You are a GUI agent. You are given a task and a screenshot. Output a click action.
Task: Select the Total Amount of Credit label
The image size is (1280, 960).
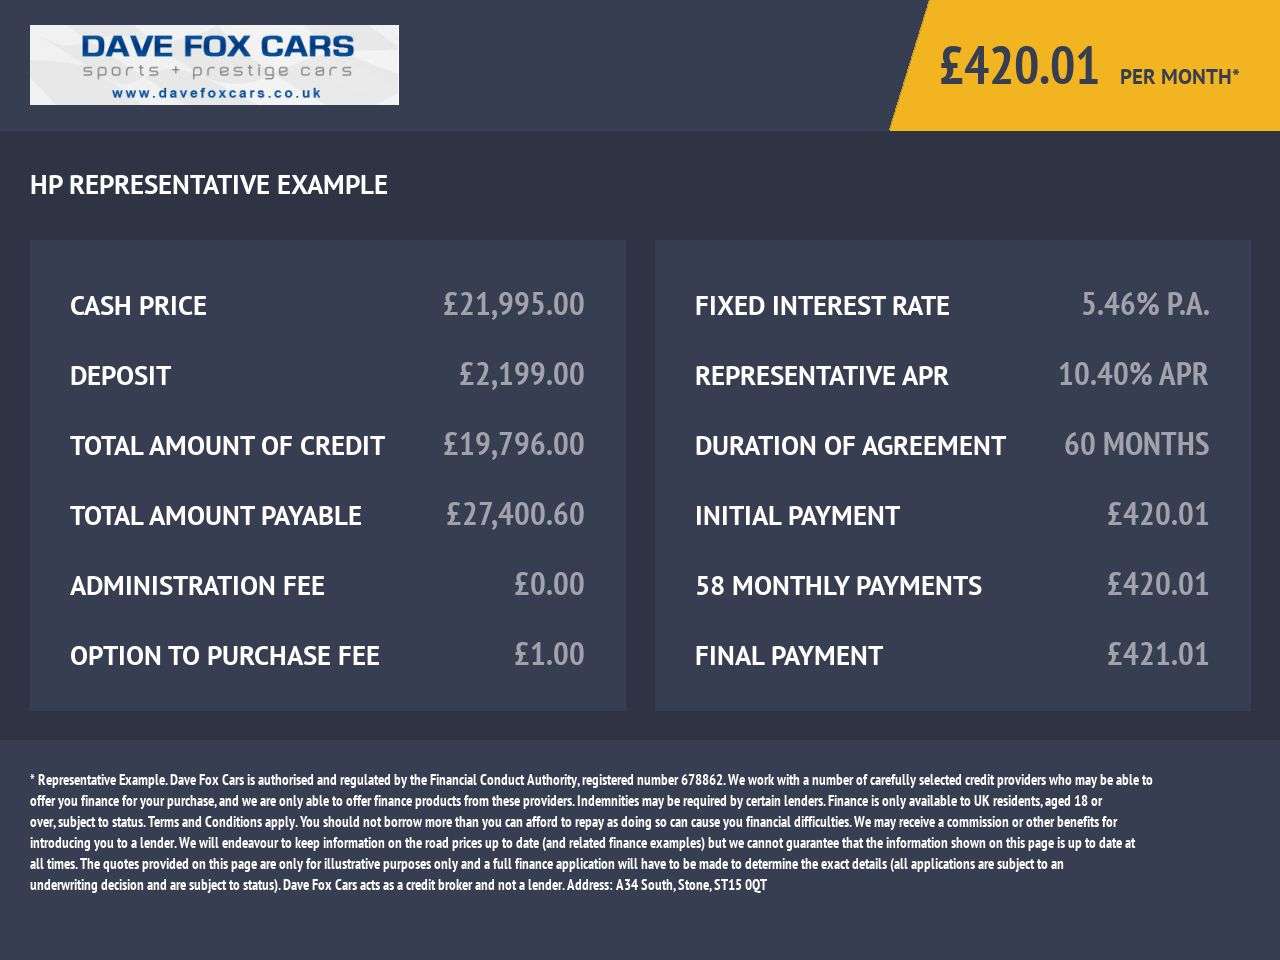227,446
